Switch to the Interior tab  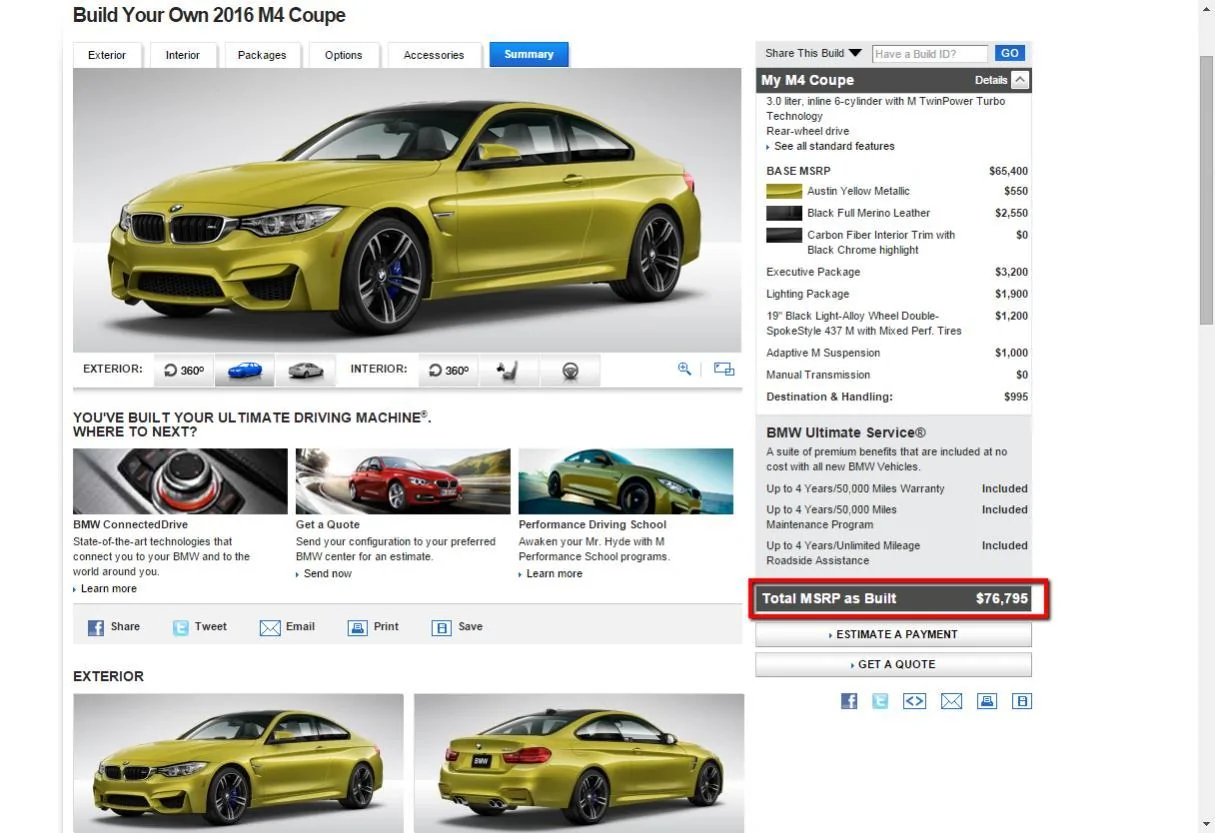coord(183,55)
